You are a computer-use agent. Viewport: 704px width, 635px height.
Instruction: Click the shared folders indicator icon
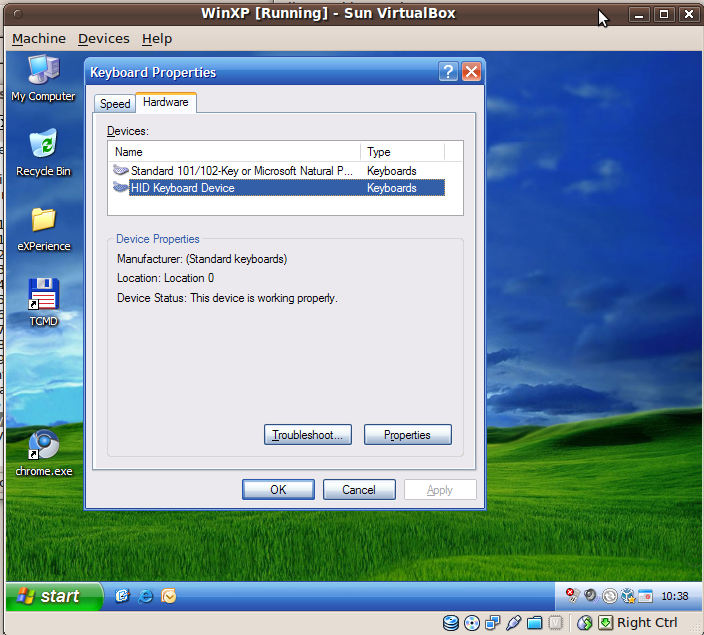click(534, 623)
